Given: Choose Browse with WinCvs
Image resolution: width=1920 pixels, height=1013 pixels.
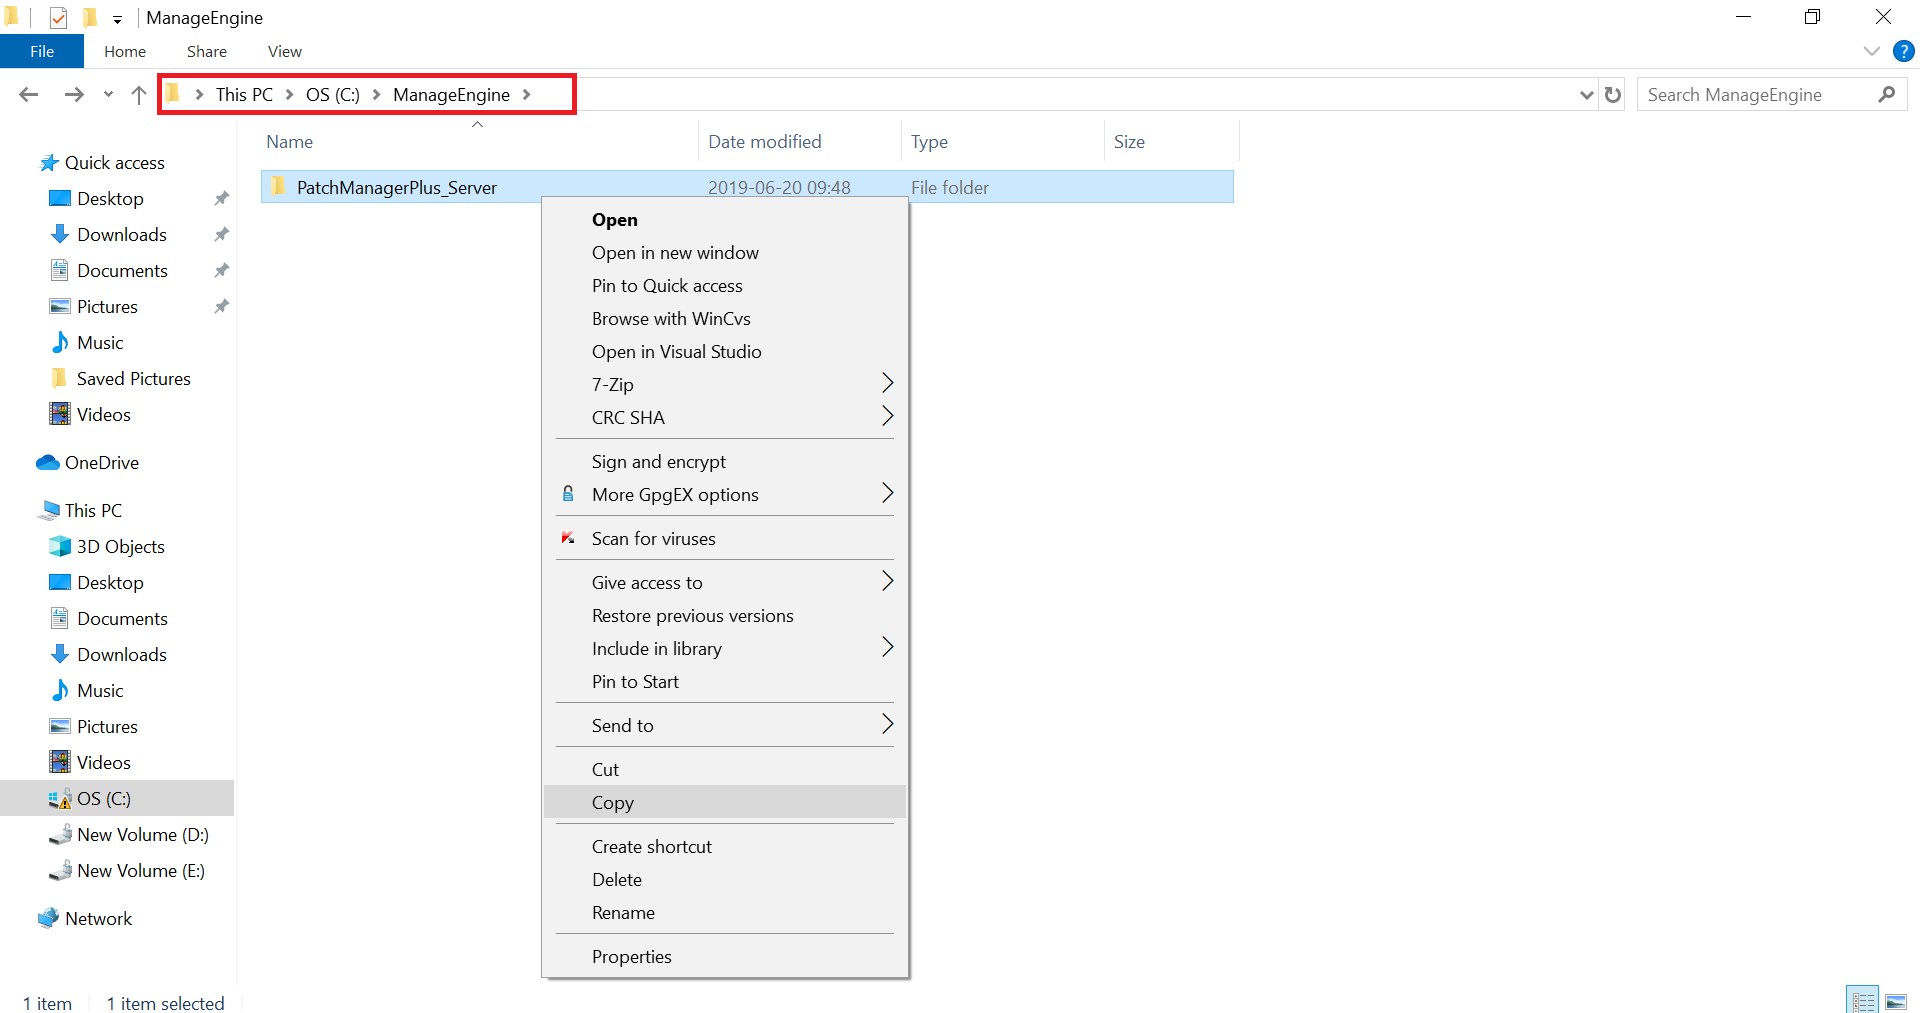Looking at the screenshot, I should point(725,319).
